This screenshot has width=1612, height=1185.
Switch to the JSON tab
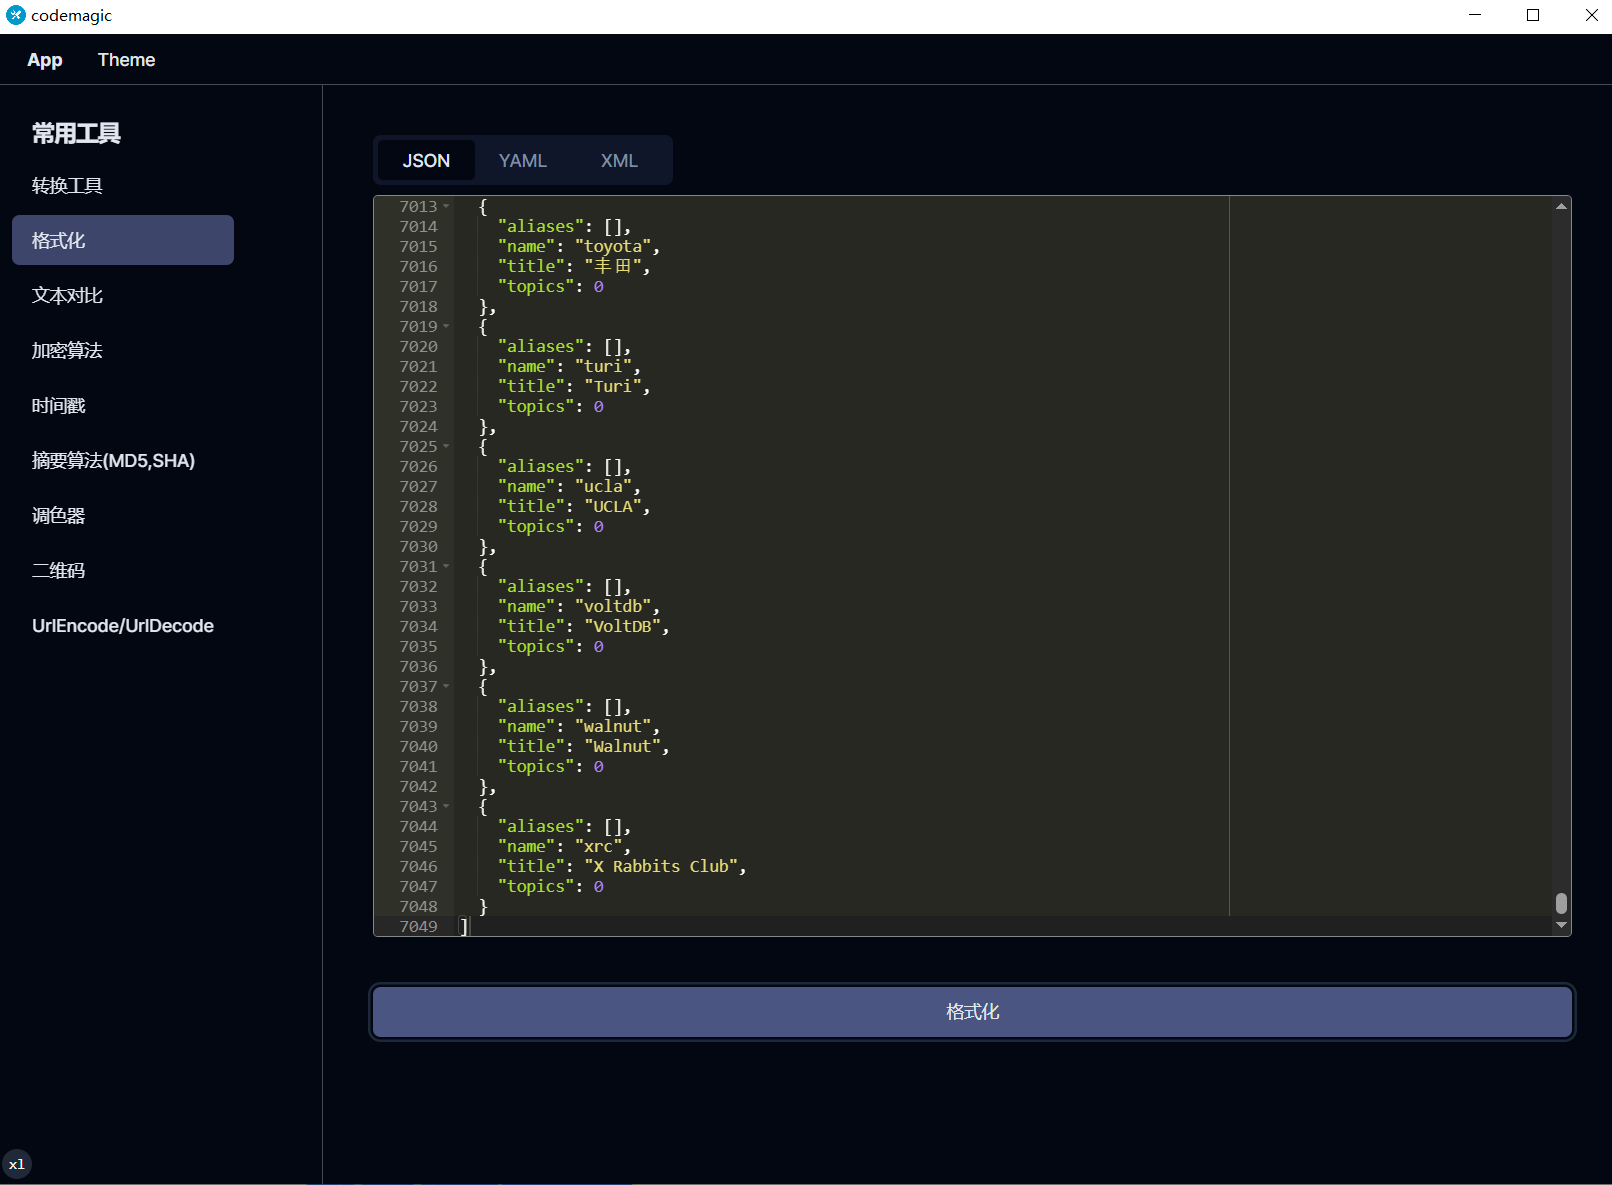point(426,160)
